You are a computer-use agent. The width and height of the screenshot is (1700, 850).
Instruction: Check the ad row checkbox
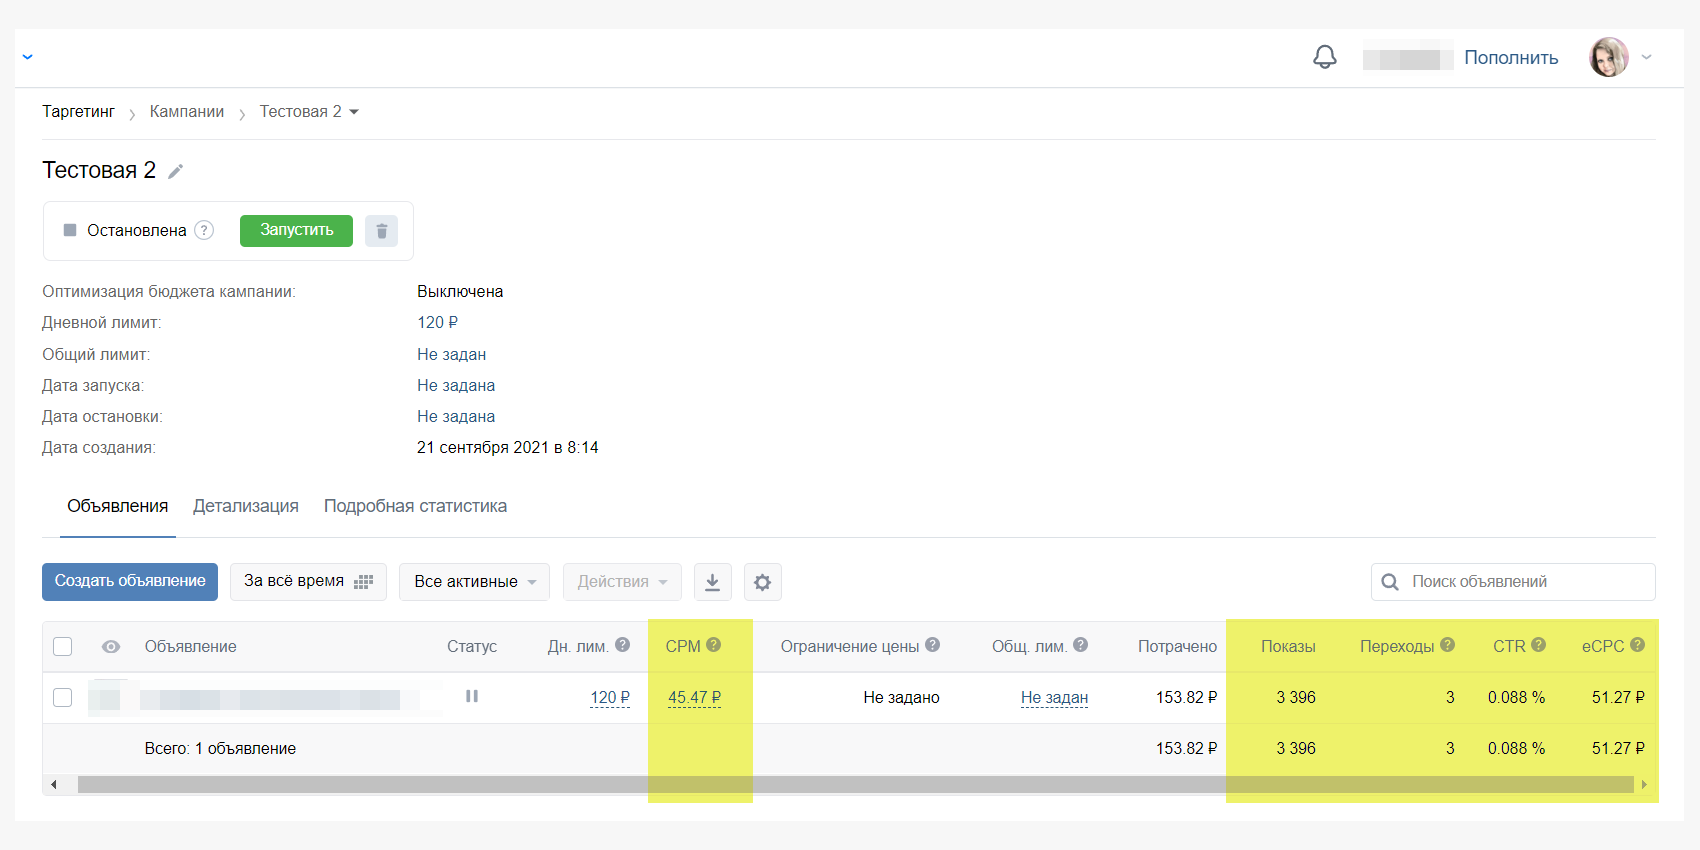point(63,697)
